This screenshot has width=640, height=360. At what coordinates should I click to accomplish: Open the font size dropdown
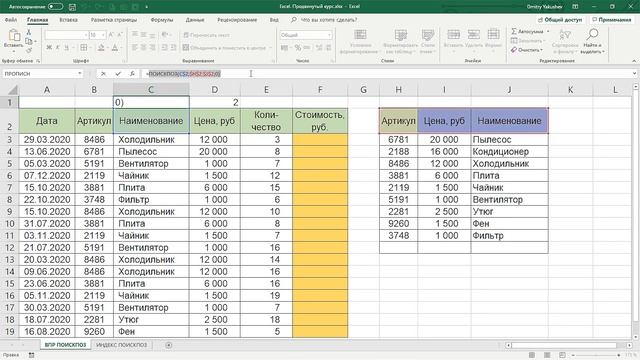pyautogui.click(x=103, y=35)
